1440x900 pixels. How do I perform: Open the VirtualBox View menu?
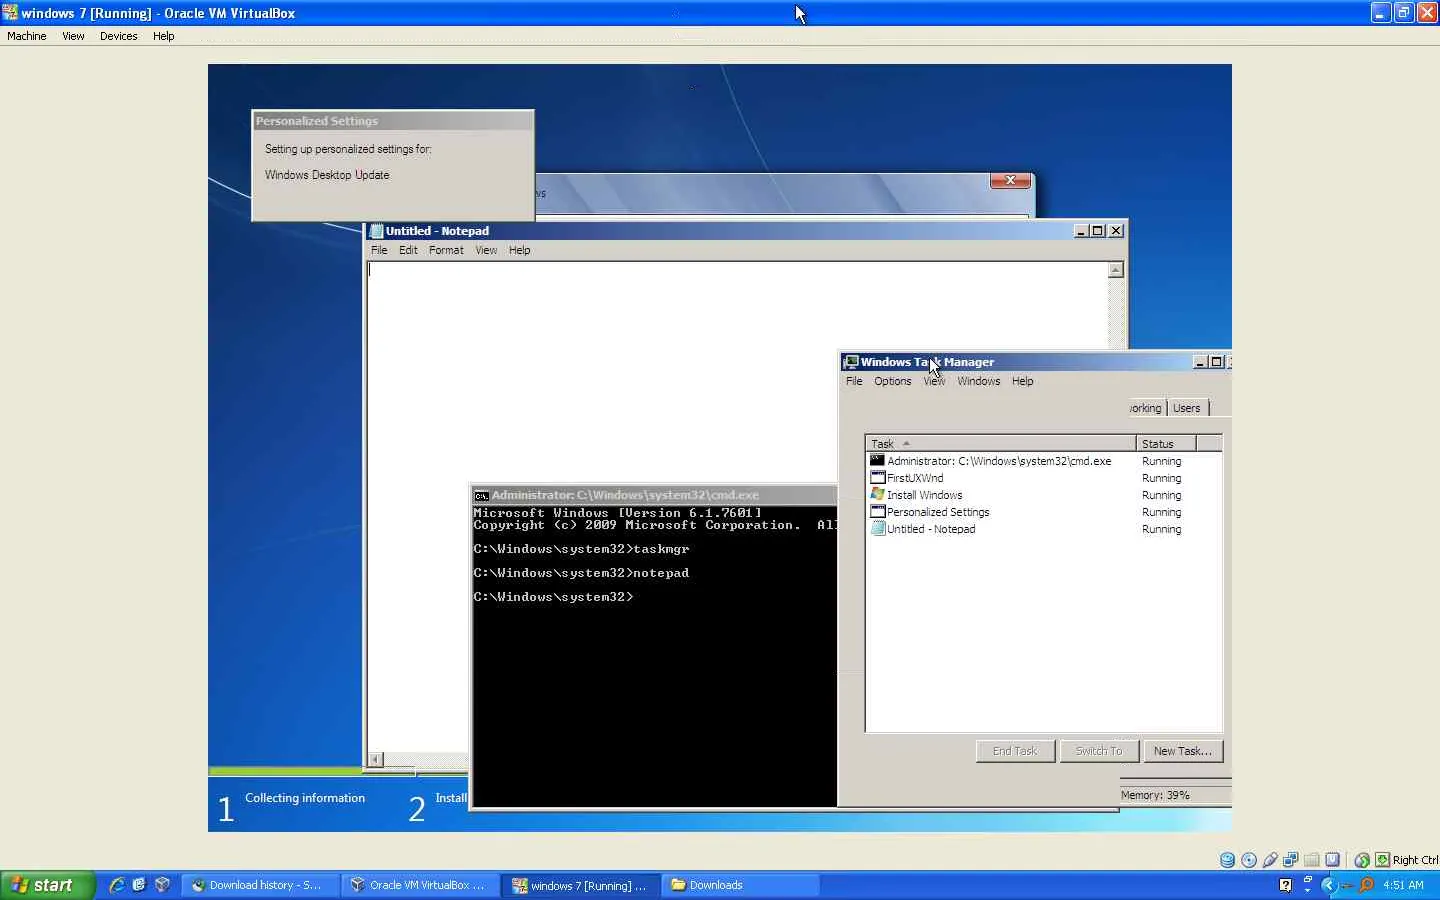pos(73,36)
